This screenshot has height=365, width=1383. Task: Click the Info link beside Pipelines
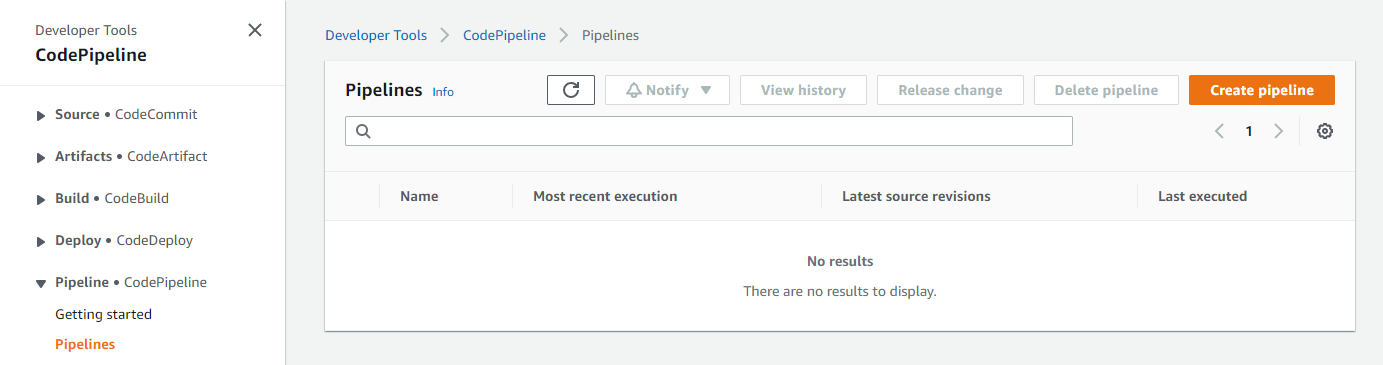tap(443, 91)
